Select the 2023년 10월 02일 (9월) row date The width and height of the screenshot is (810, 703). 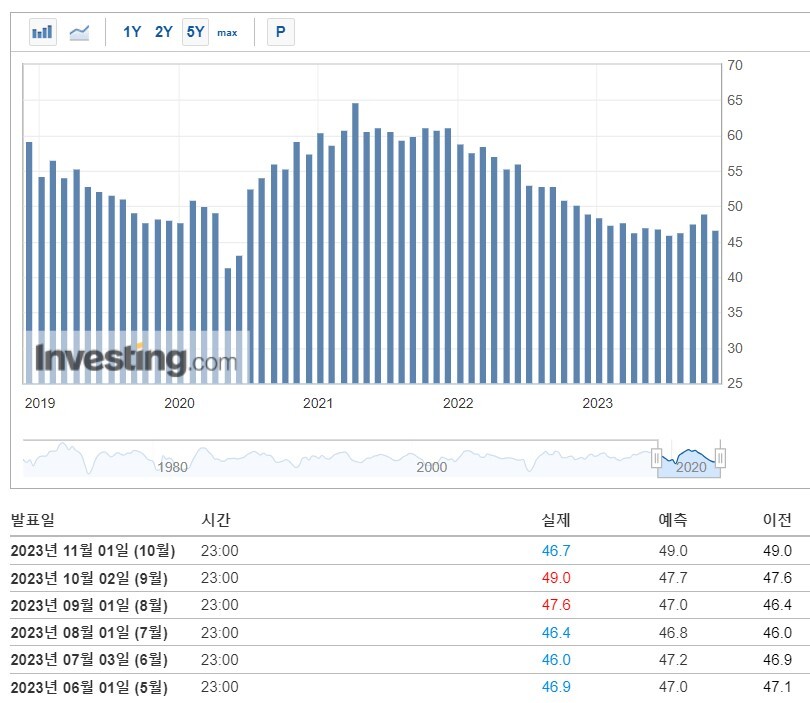[x=89, y=578]
